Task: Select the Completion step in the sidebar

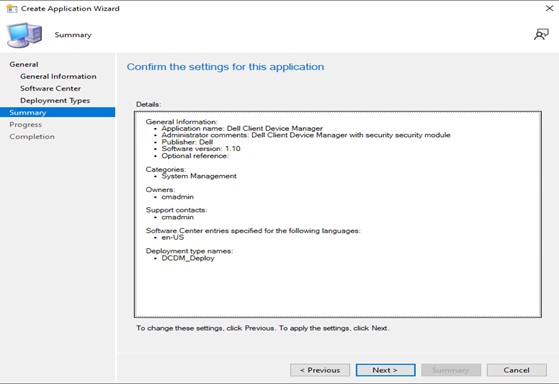Action: click(x=32, y=137)
